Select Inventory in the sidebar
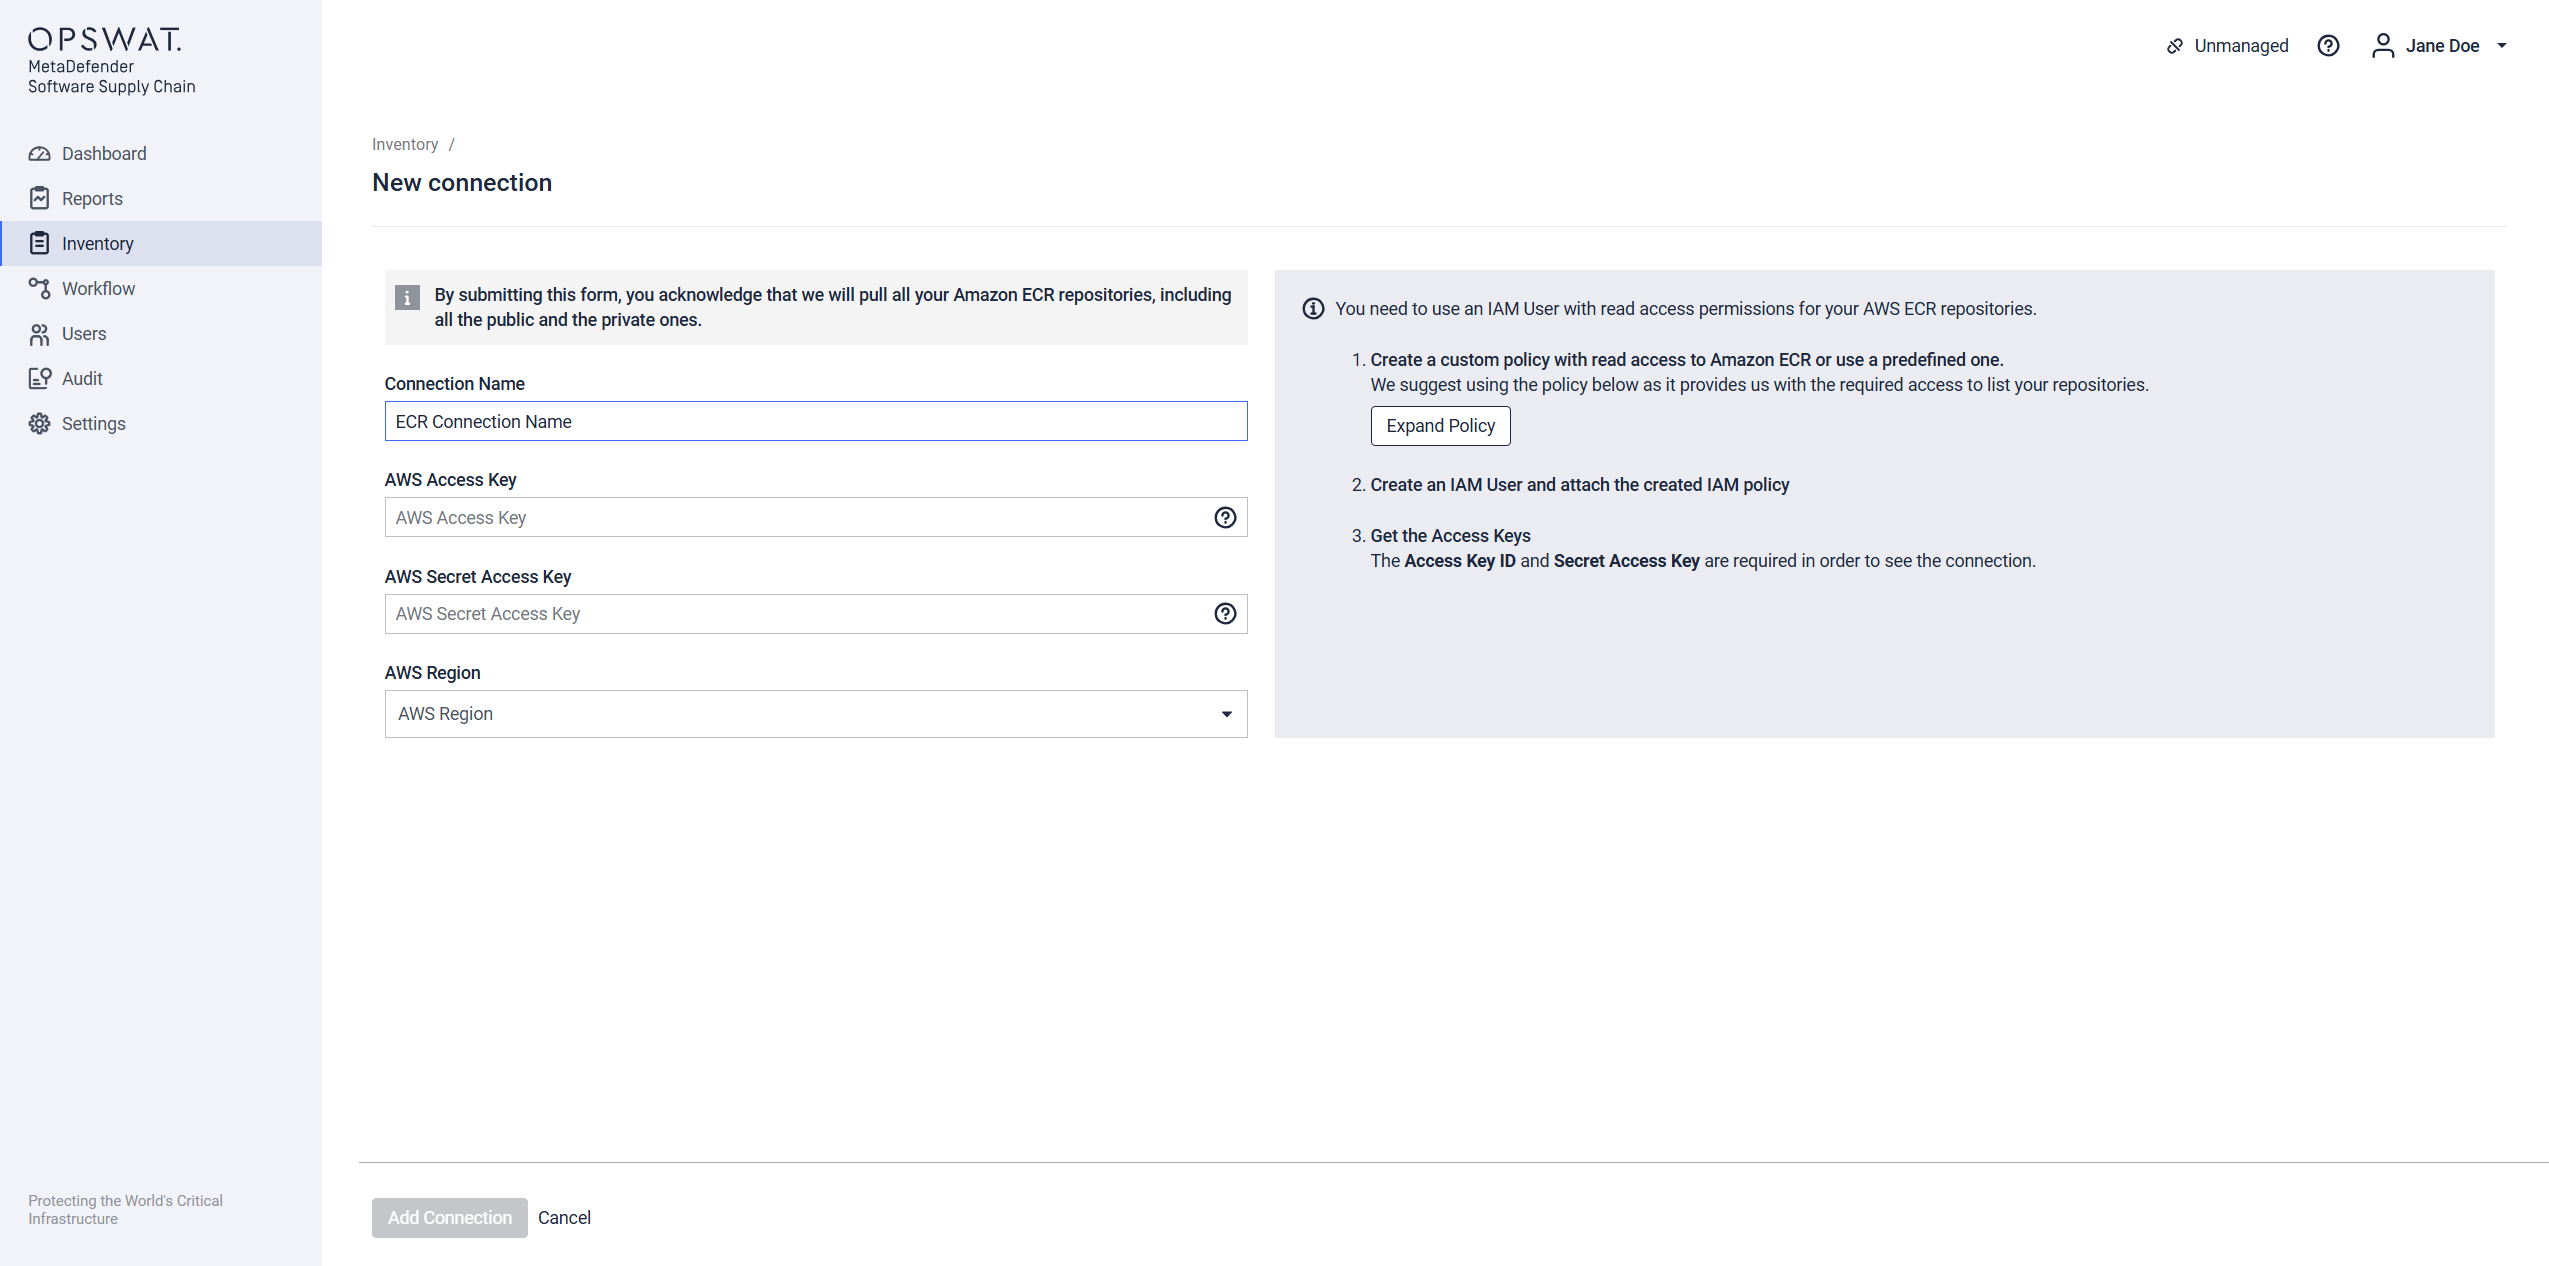The width and height of the screenshot is (2549, 1266). tap(161, 244)
